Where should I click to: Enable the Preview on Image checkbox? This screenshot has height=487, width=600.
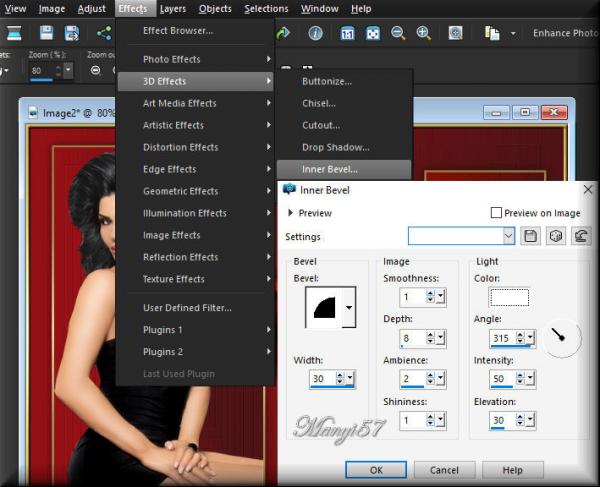[x=496, y=213]
